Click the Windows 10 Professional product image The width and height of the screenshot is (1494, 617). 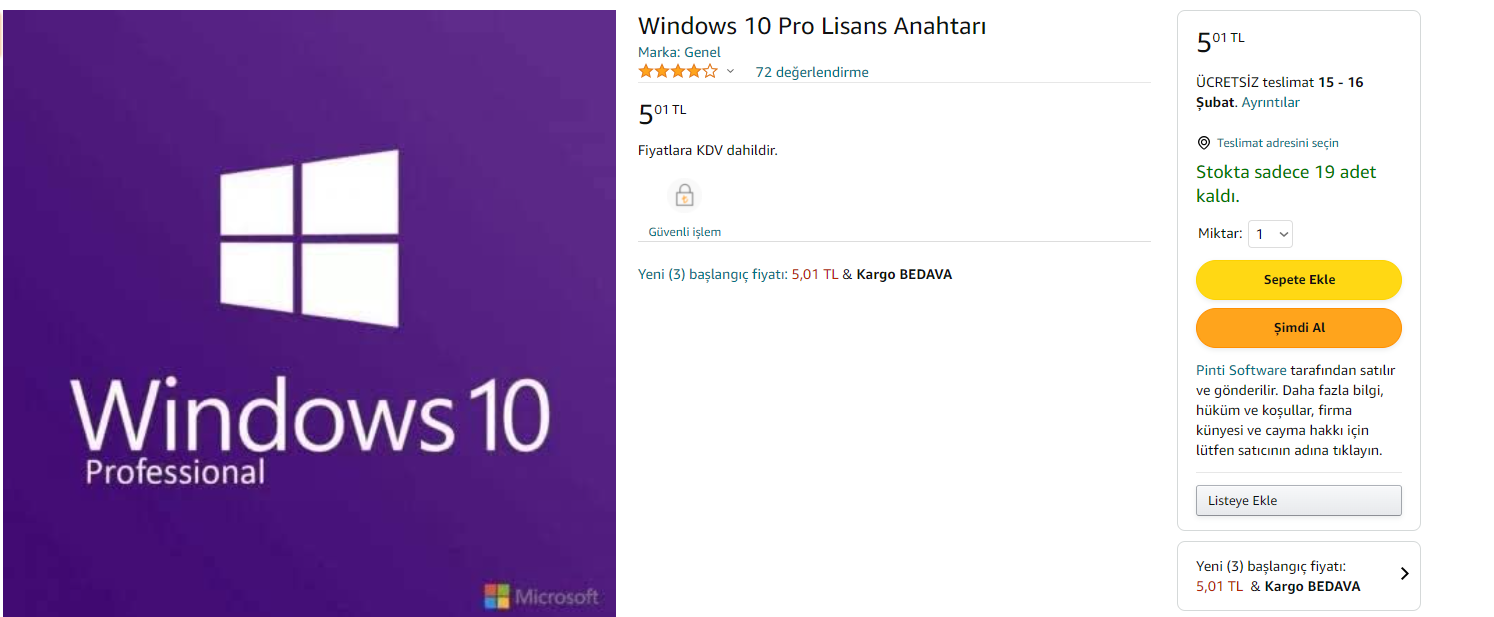(309, 314)
